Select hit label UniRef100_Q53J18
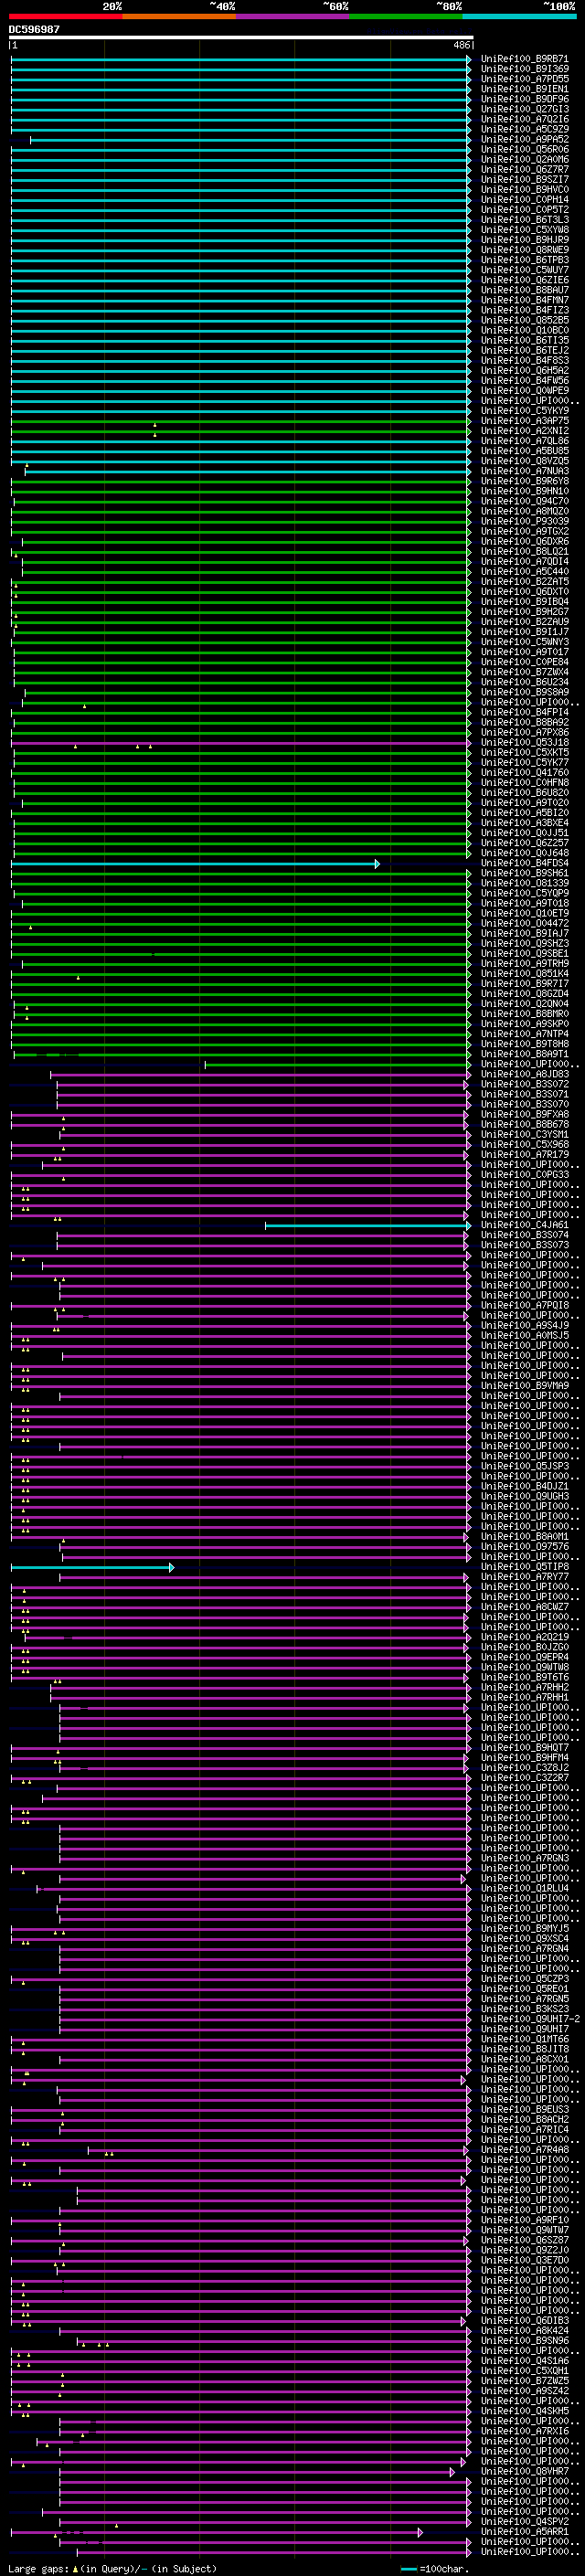The height and width of the screenshot is (2576, 585). (x=525, y=742)
